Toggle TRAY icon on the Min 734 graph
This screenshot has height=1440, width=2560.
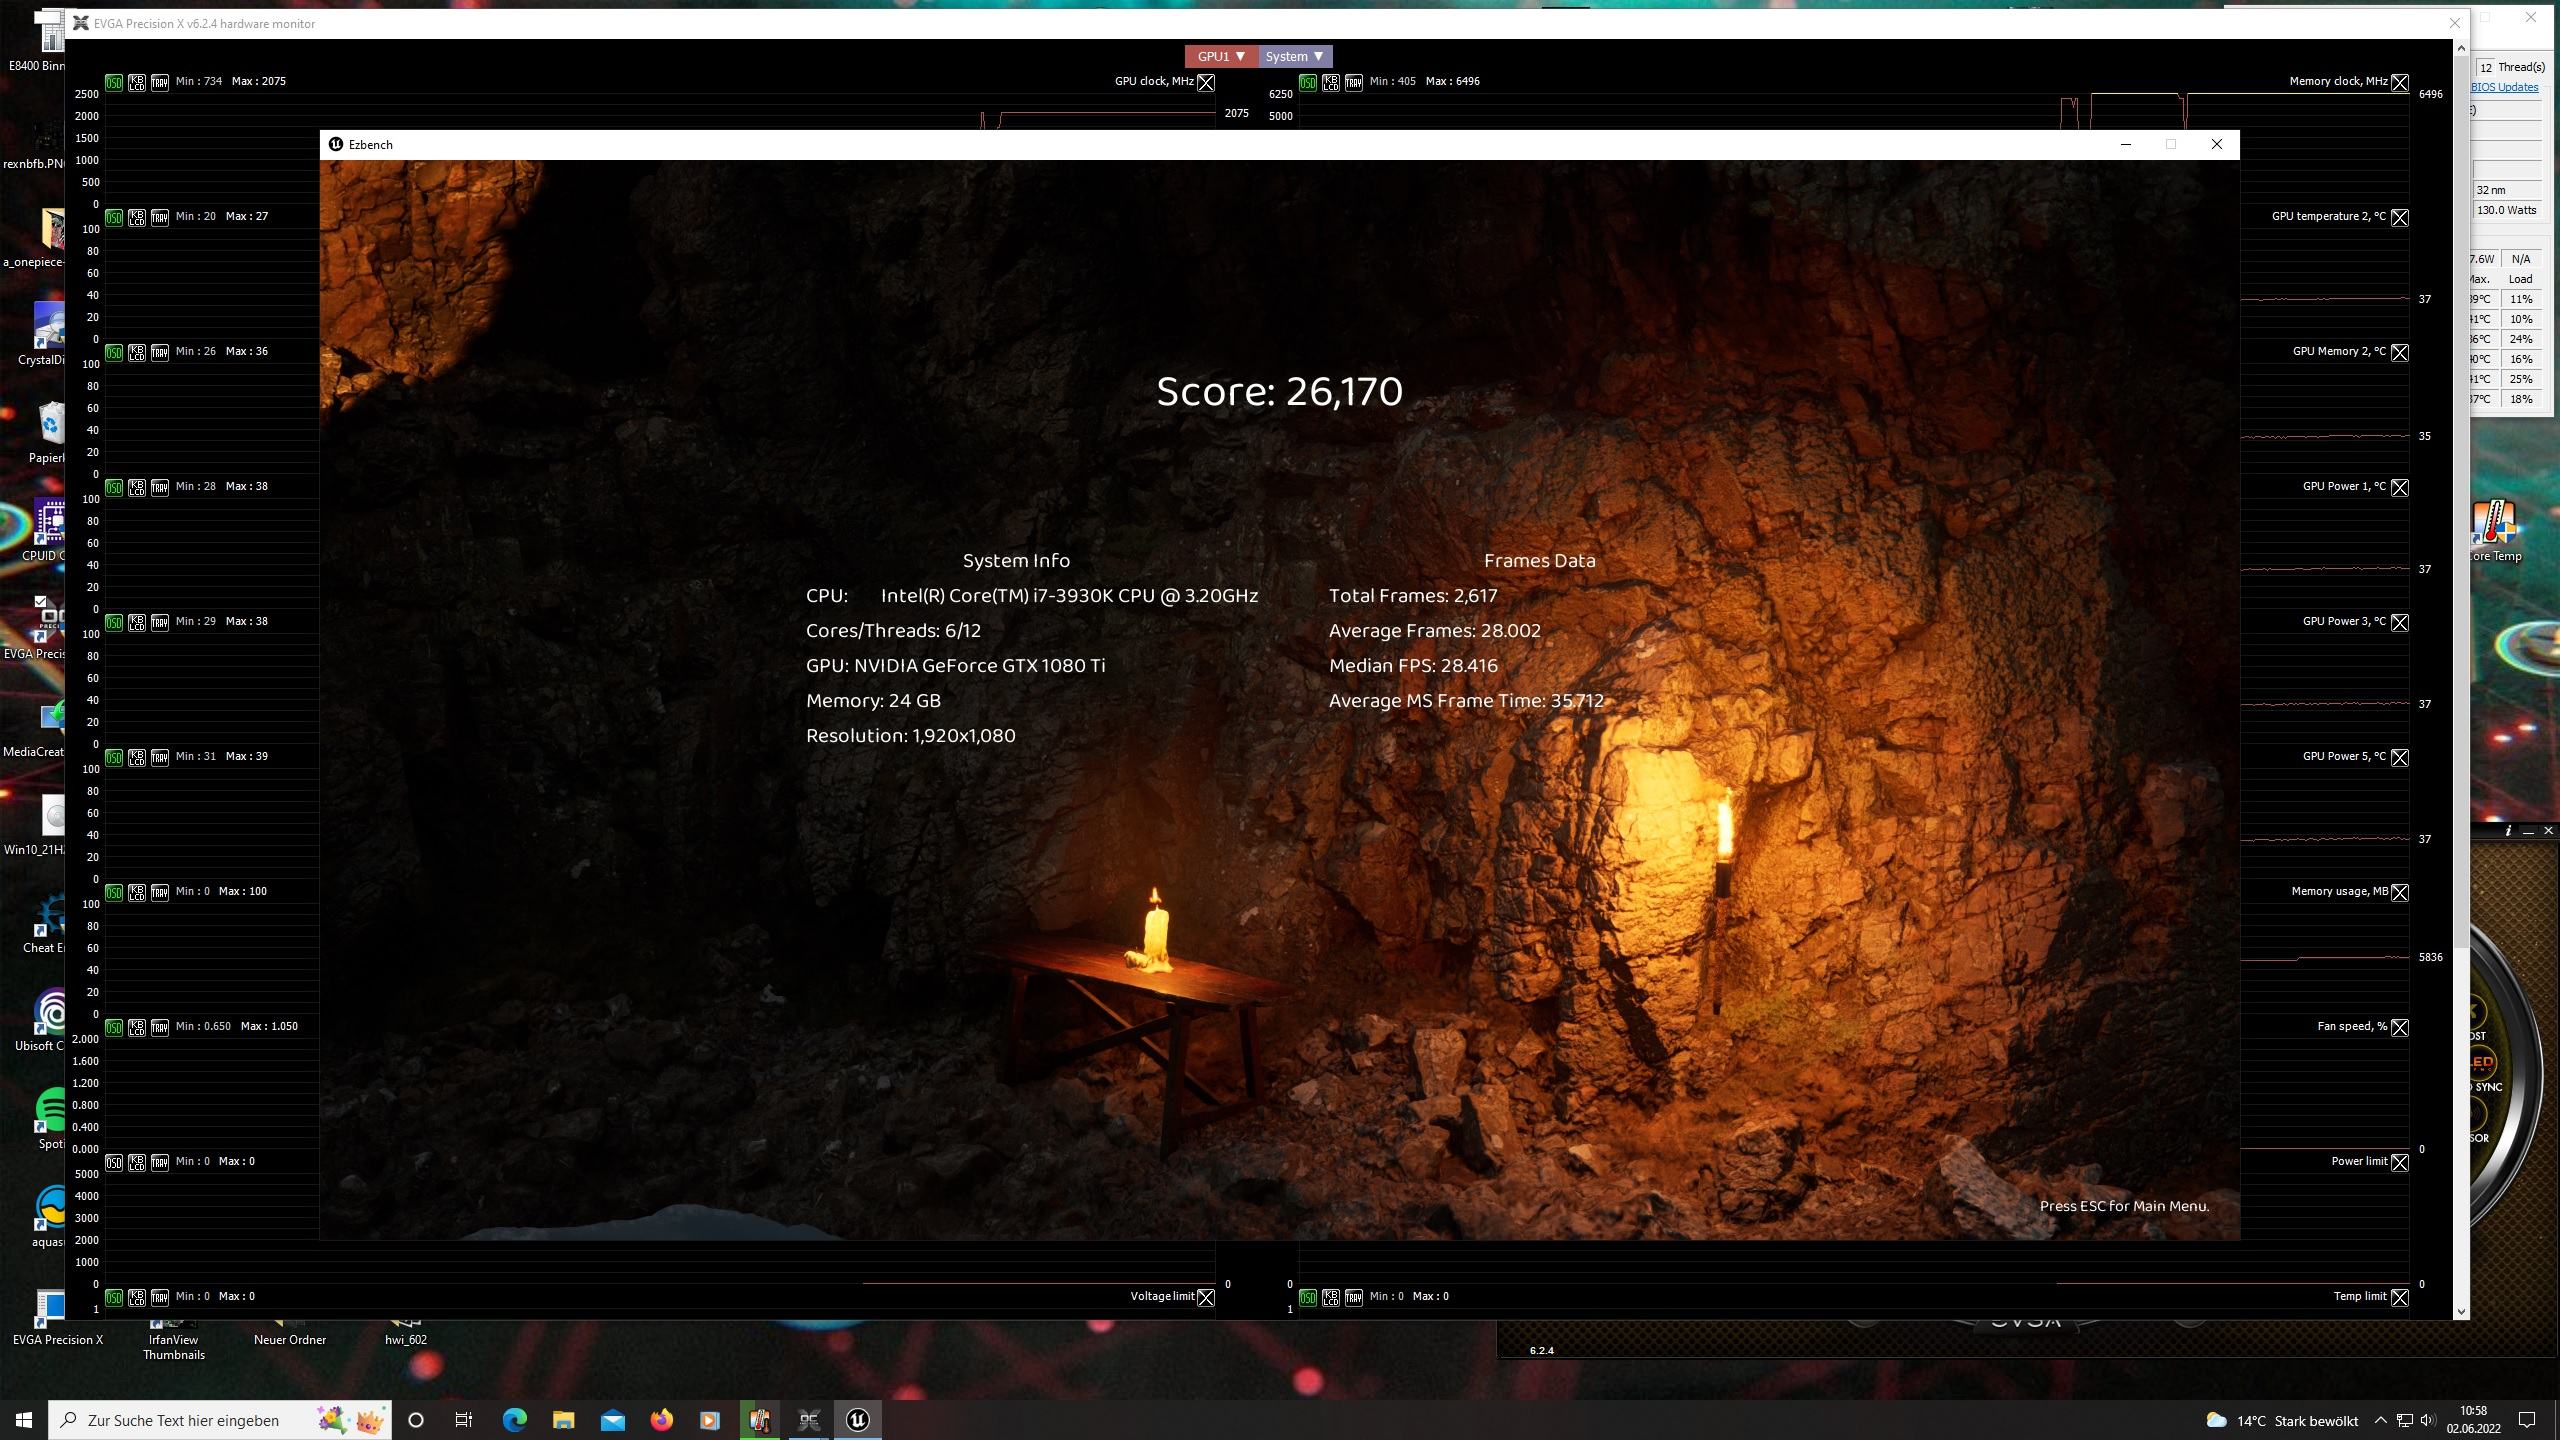[x=160, y=82]
